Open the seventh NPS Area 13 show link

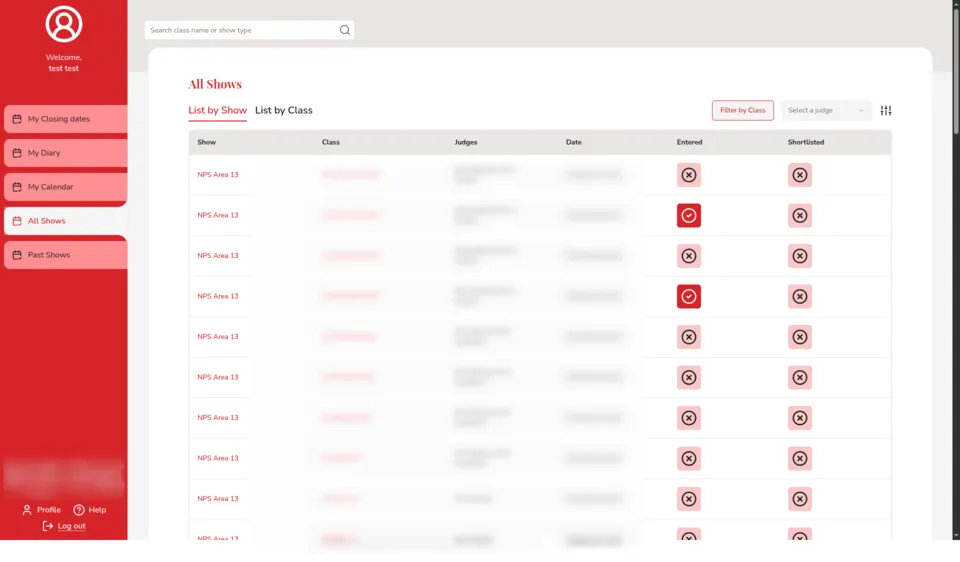click(x=217, y=418)
